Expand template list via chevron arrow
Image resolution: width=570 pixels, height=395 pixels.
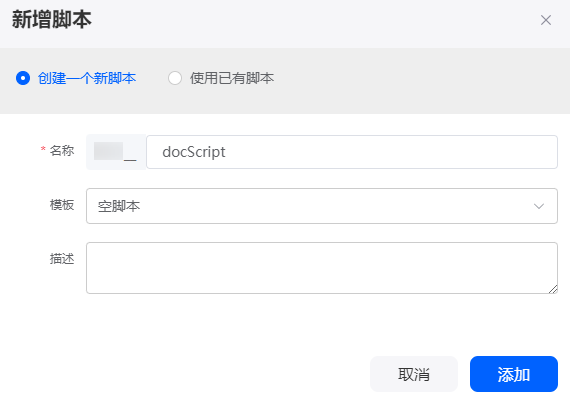[x=539, y=206]
